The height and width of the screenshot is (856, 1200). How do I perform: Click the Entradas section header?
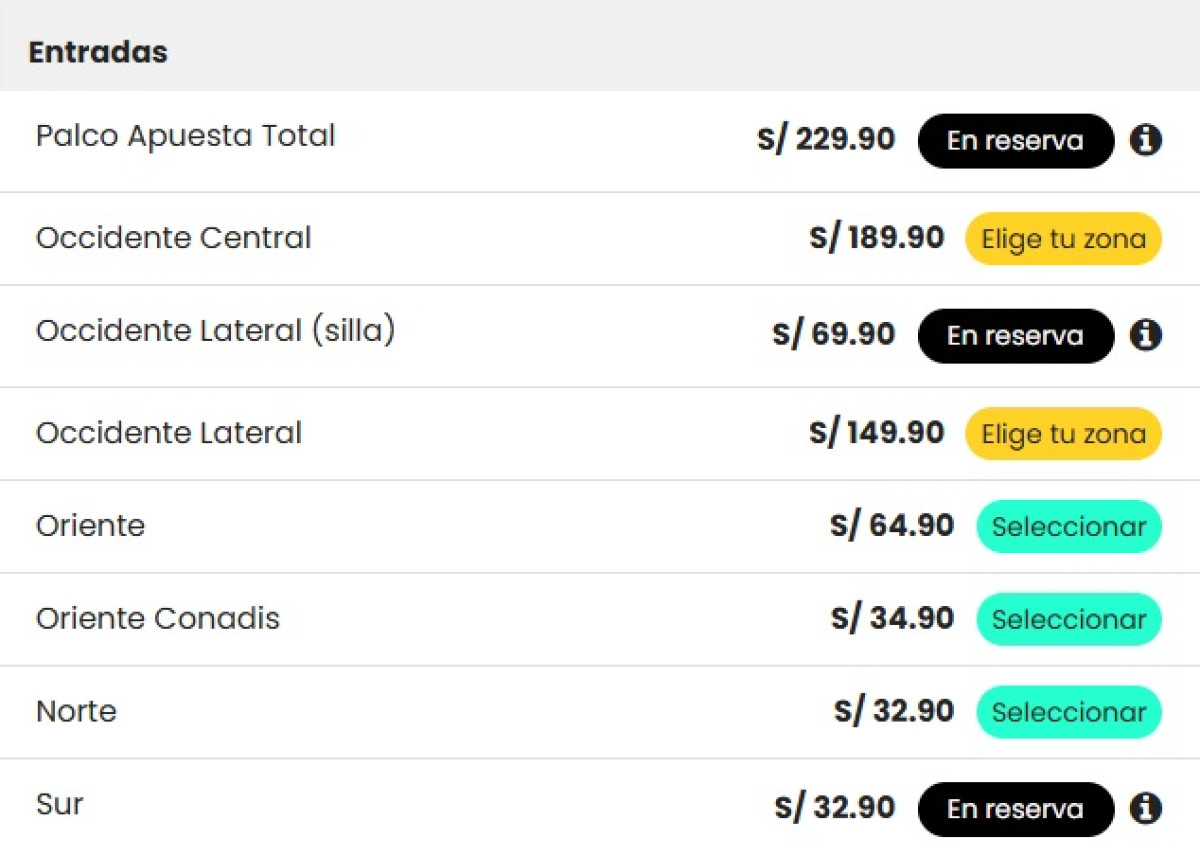tap(98, 52)
